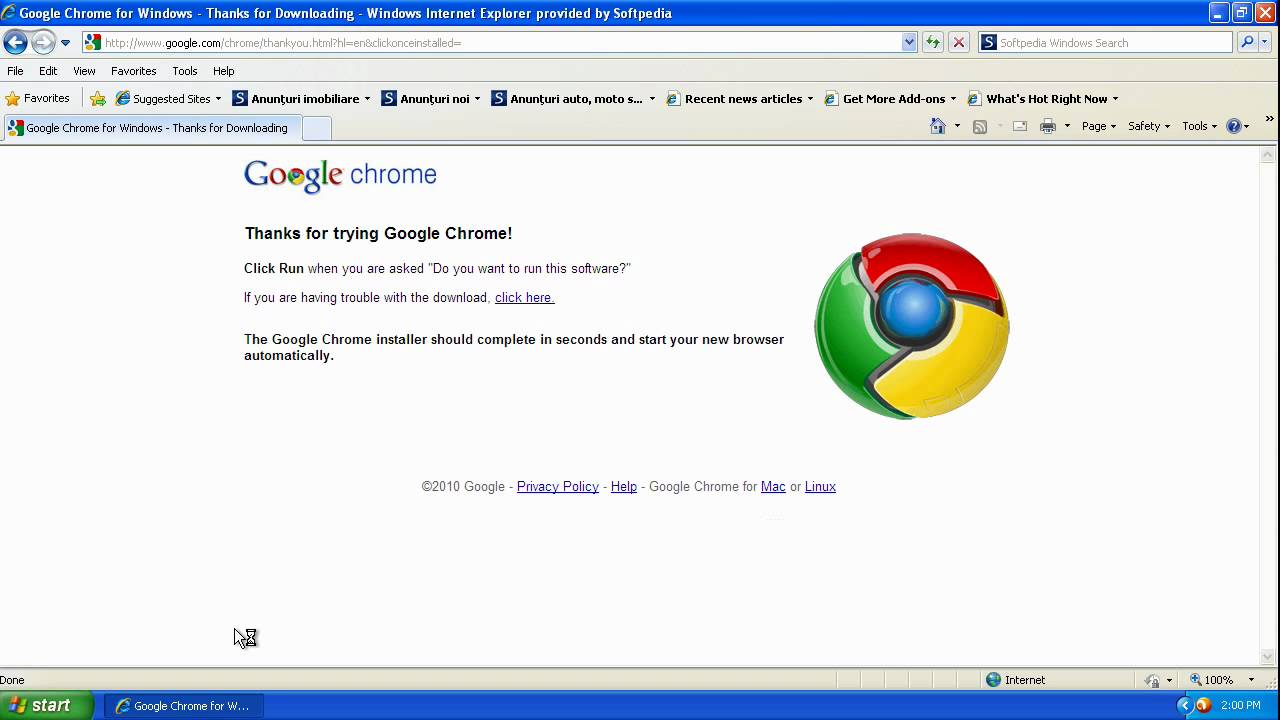Click the RSS Feeds icon
Image resolution: width=1280 pixels, height=720 pixels.
pos(980,126)
